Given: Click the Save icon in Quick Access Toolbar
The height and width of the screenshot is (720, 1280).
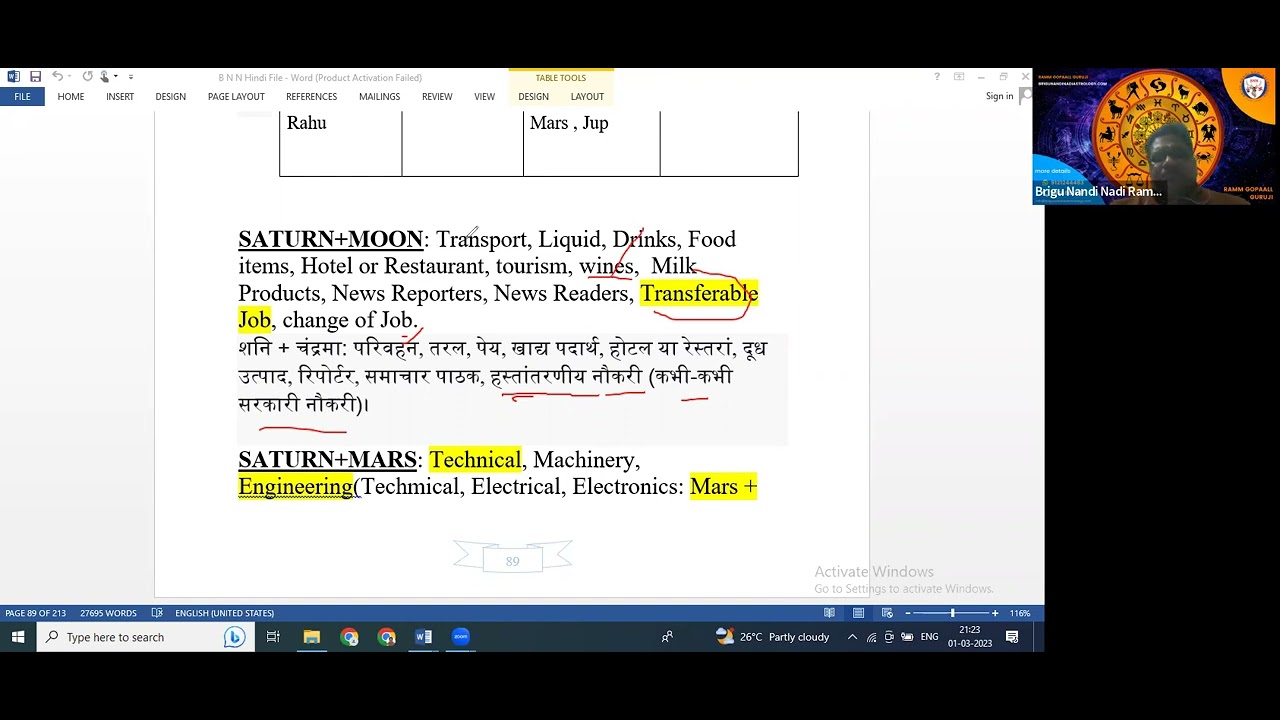Looking at the screenshot, I should [35, 77].
